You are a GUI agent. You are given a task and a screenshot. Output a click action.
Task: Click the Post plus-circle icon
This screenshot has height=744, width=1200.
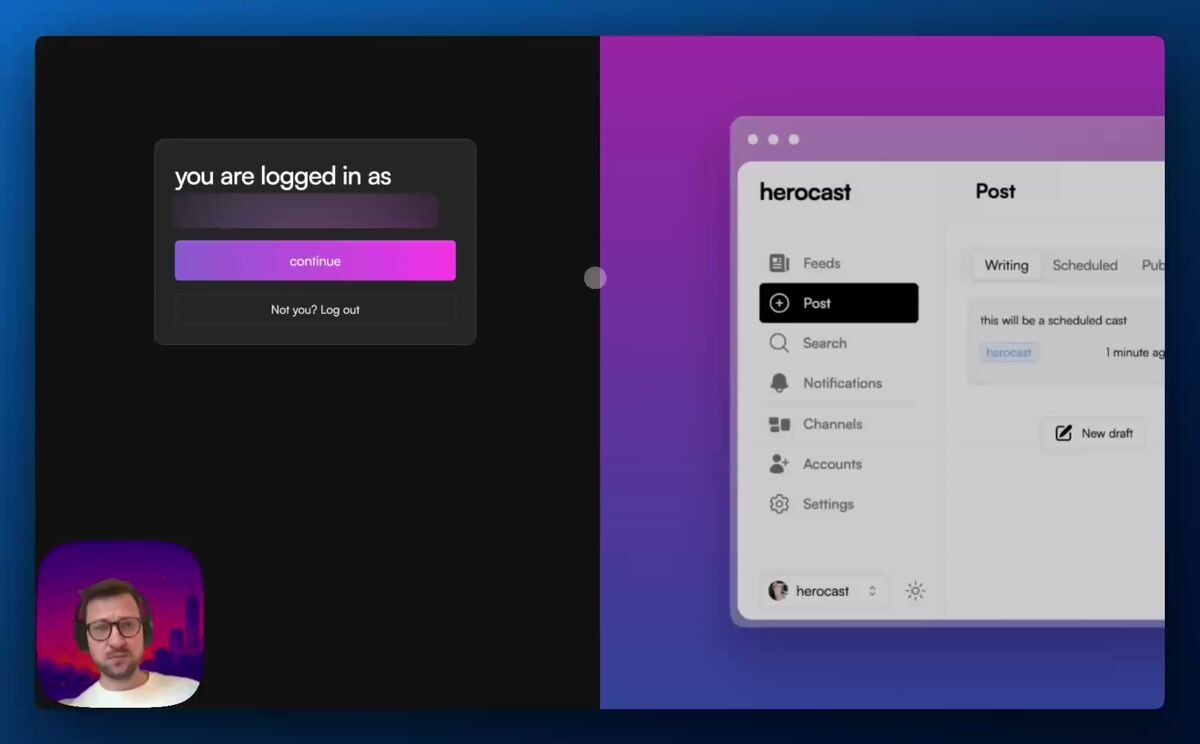coord(779,303)
